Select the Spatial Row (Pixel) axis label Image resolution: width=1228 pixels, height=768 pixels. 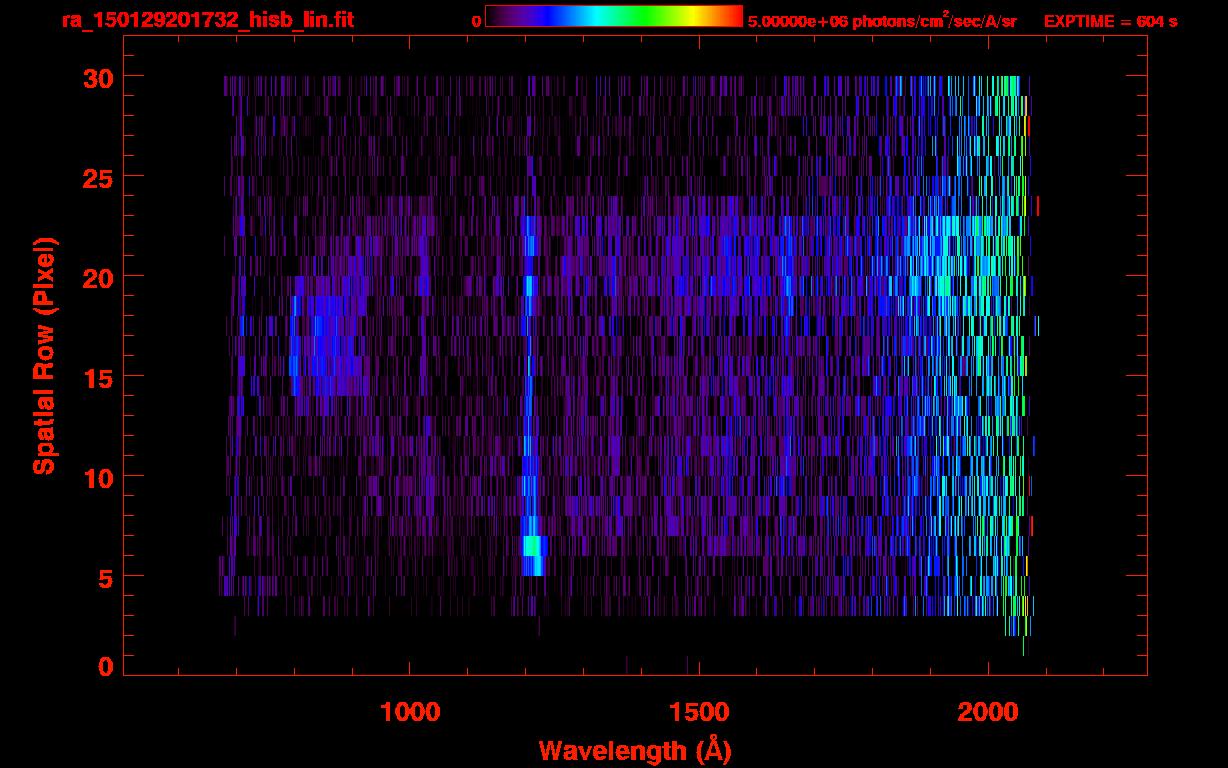[x=44, y=355]
